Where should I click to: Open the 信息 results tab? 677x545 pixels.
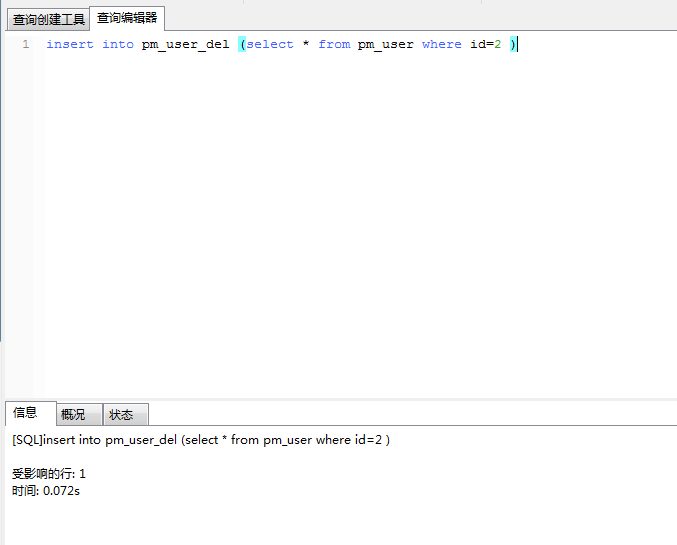tap(26, 413)
